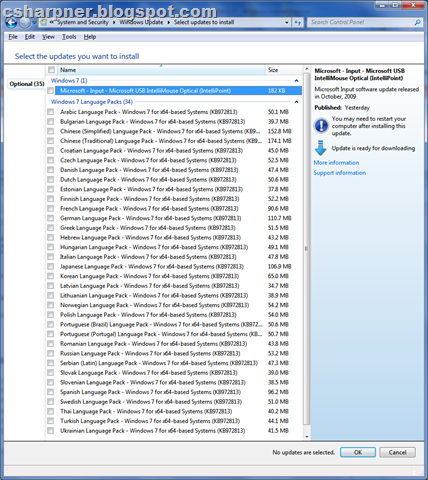Viewport: 428px width, 480px height.
Task: Tick the Japanese Language Pack checkbox
Action: click(50, 266)
